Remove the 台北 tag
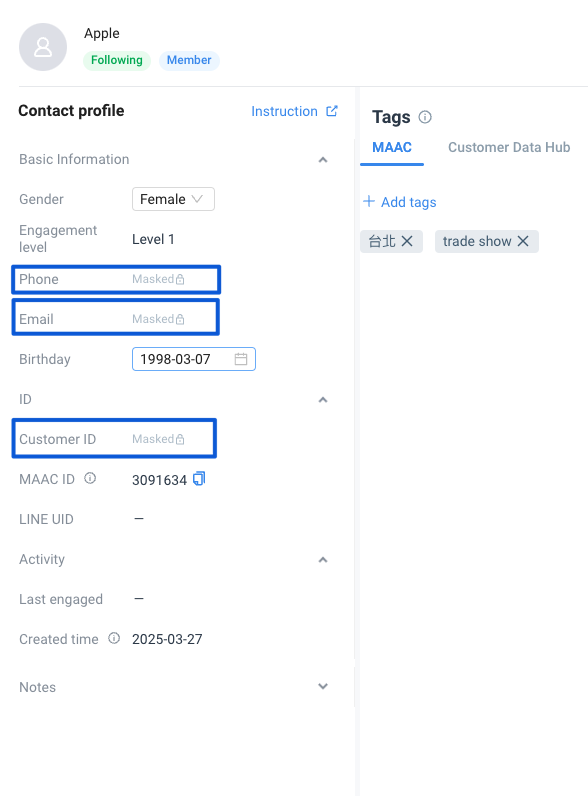 407,241
